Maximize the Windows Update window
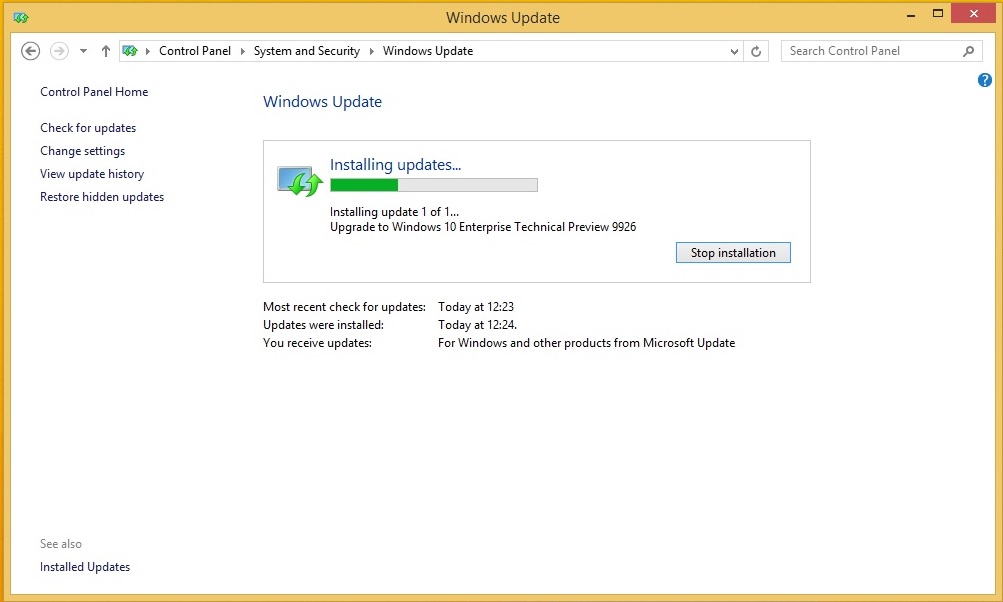This screenshot has width=1003, height=602. pyautogui.click(x=938, y=14)
